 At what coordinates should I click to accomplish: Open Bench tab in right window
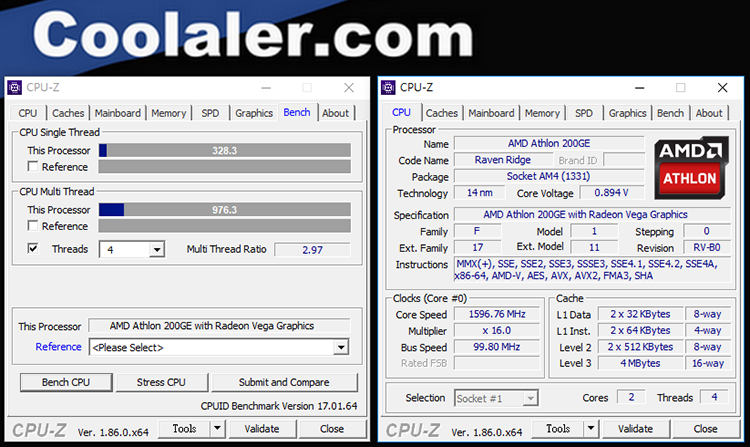pos(670,113)
